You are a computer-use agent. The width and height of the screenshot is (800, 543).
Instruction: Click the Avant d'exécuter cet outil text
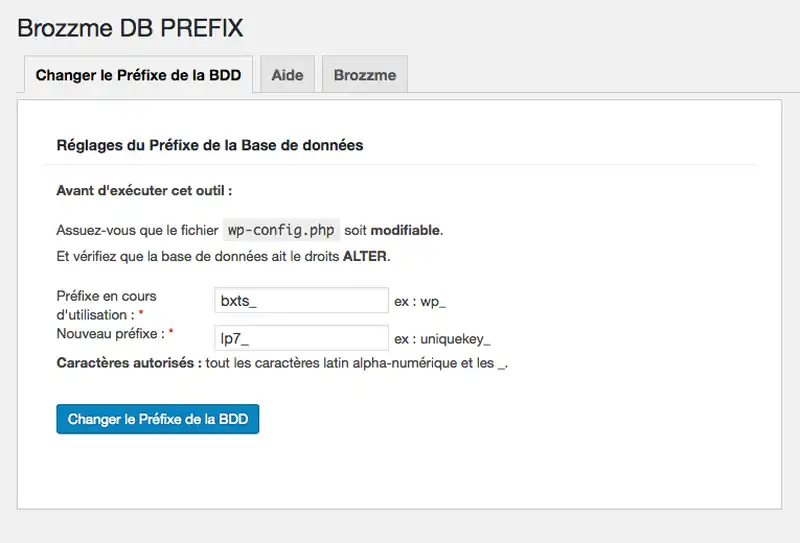click(x=144, y=189)
